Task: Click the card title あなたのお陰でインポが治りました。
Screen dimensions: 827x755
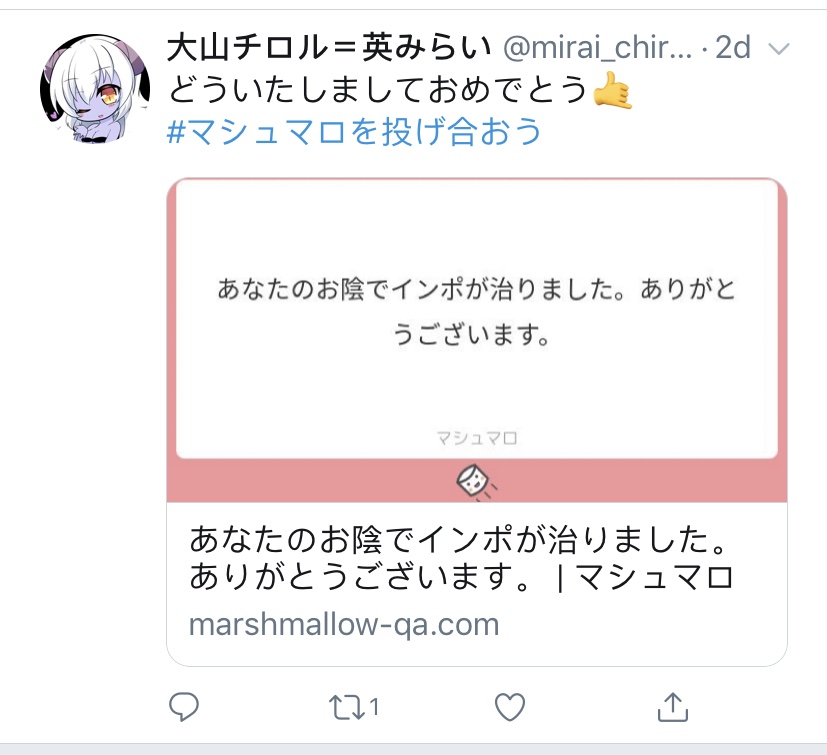Action: [459, 539]
